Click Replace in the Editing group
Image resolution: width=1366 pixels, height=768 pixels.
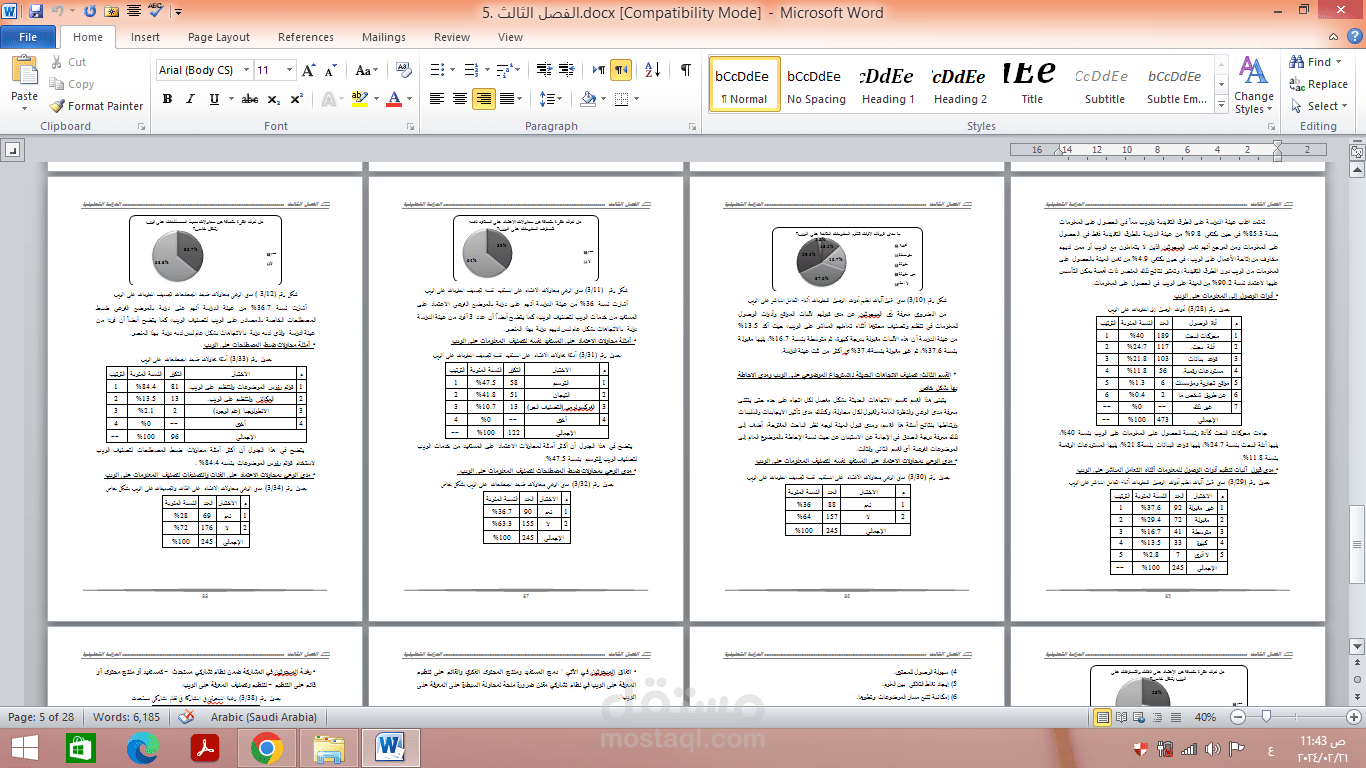coord(1319,84)
